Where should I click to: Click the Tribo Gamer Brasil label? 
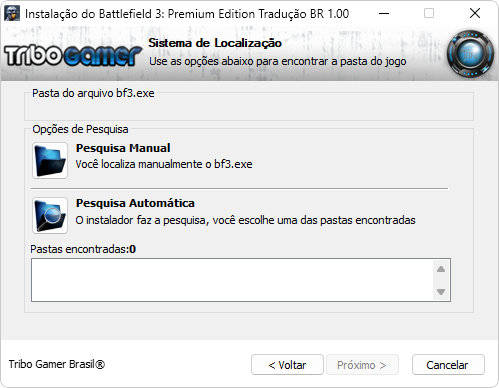[57, 364]
